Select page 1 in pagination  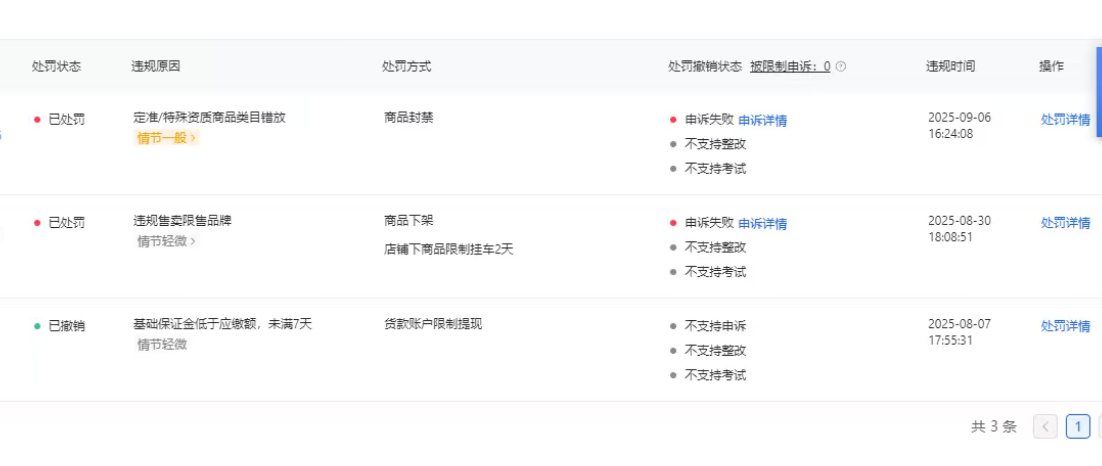pos(1077,427)
